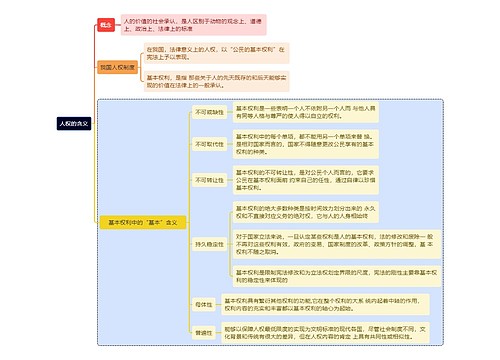Select the note starting 基本权利是限制宪法修改
500x360 pixels.
coord(337,276)
